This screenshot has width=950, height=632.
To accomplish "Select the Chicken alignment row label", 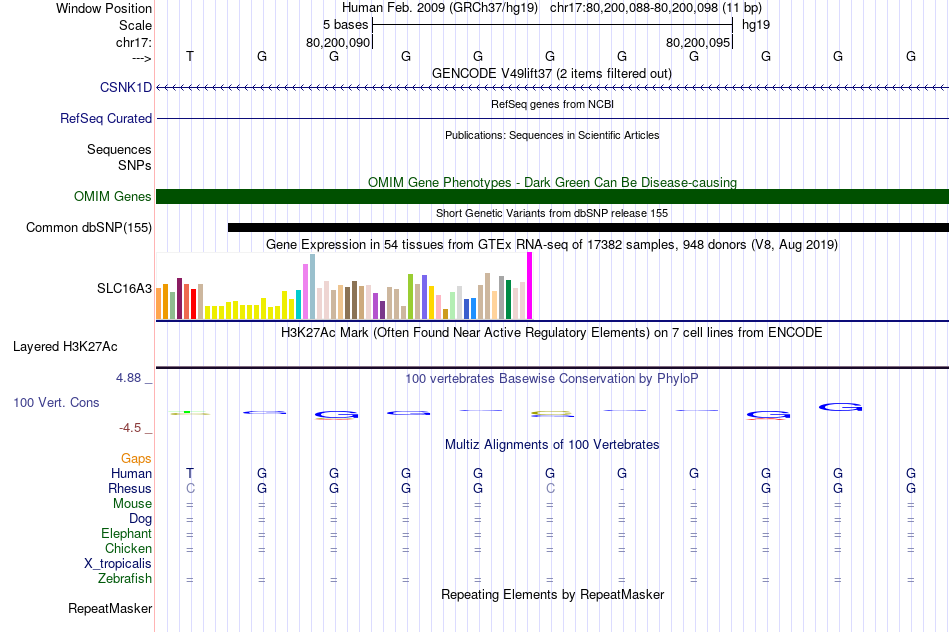I will click(128, 548).
